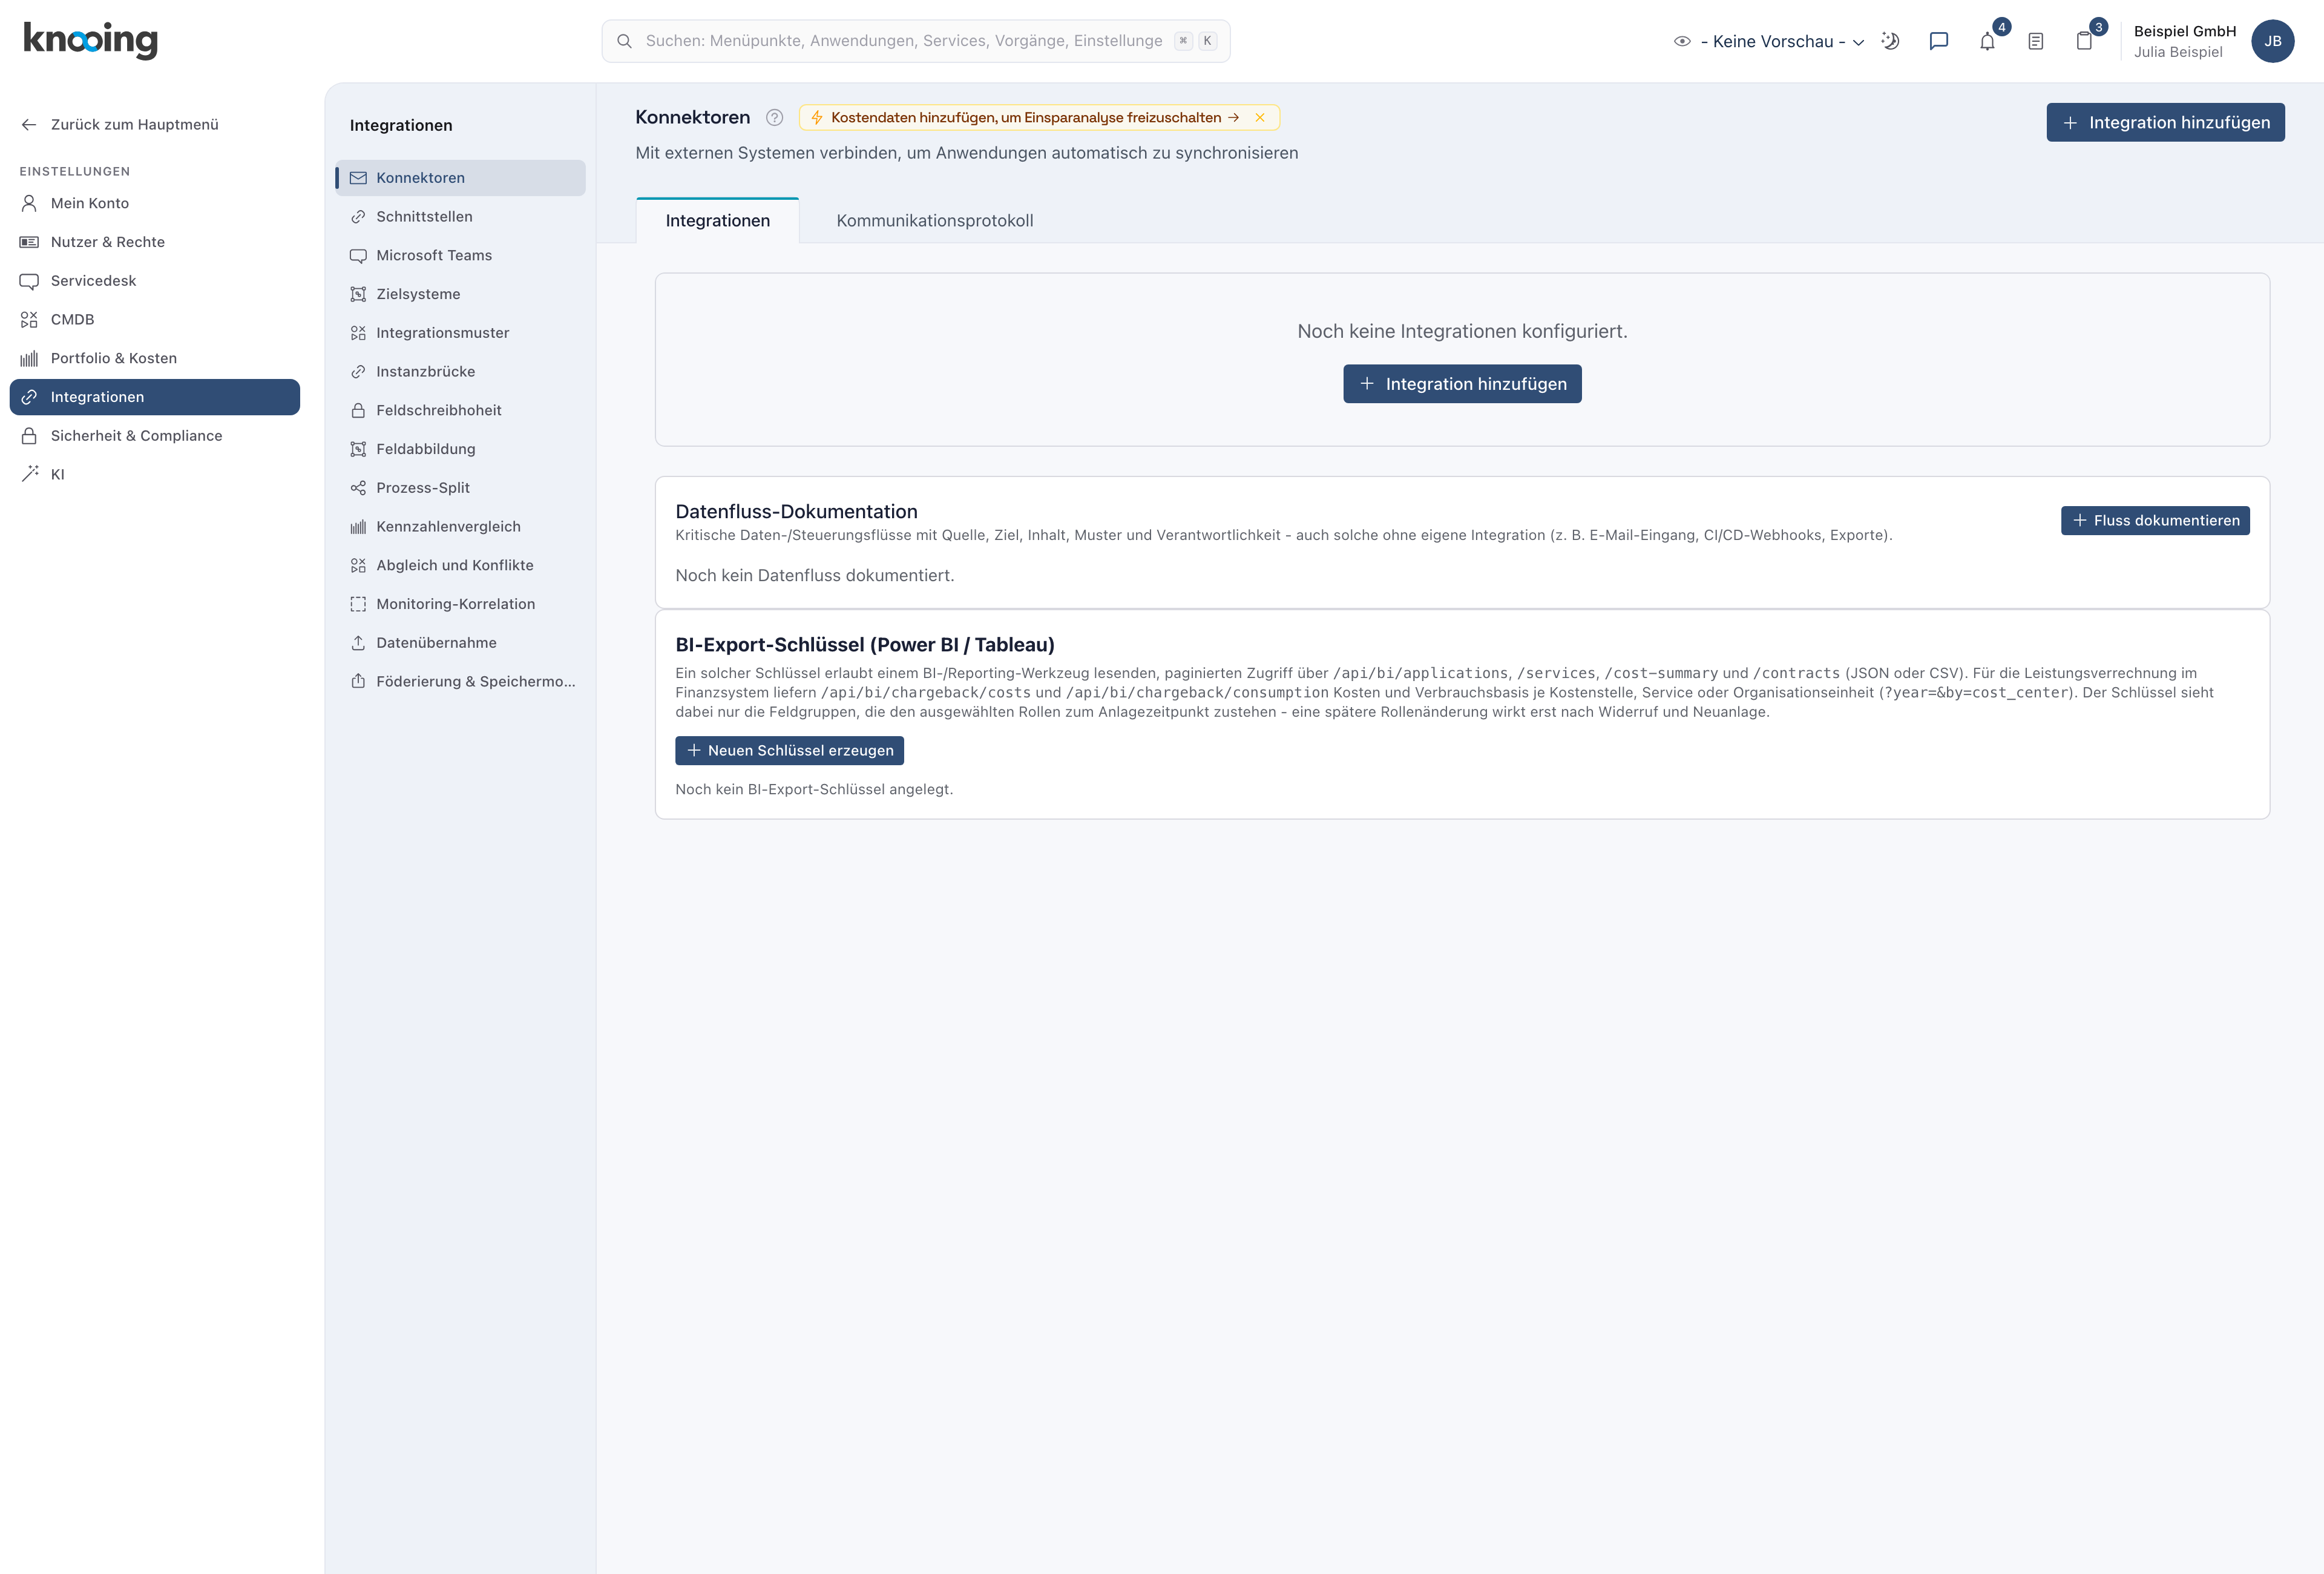Screen dimensions: 2324x1574
Task: Open Instanzbrücke submenu entry
Action: pyautogui.click(x=460, y=371)
